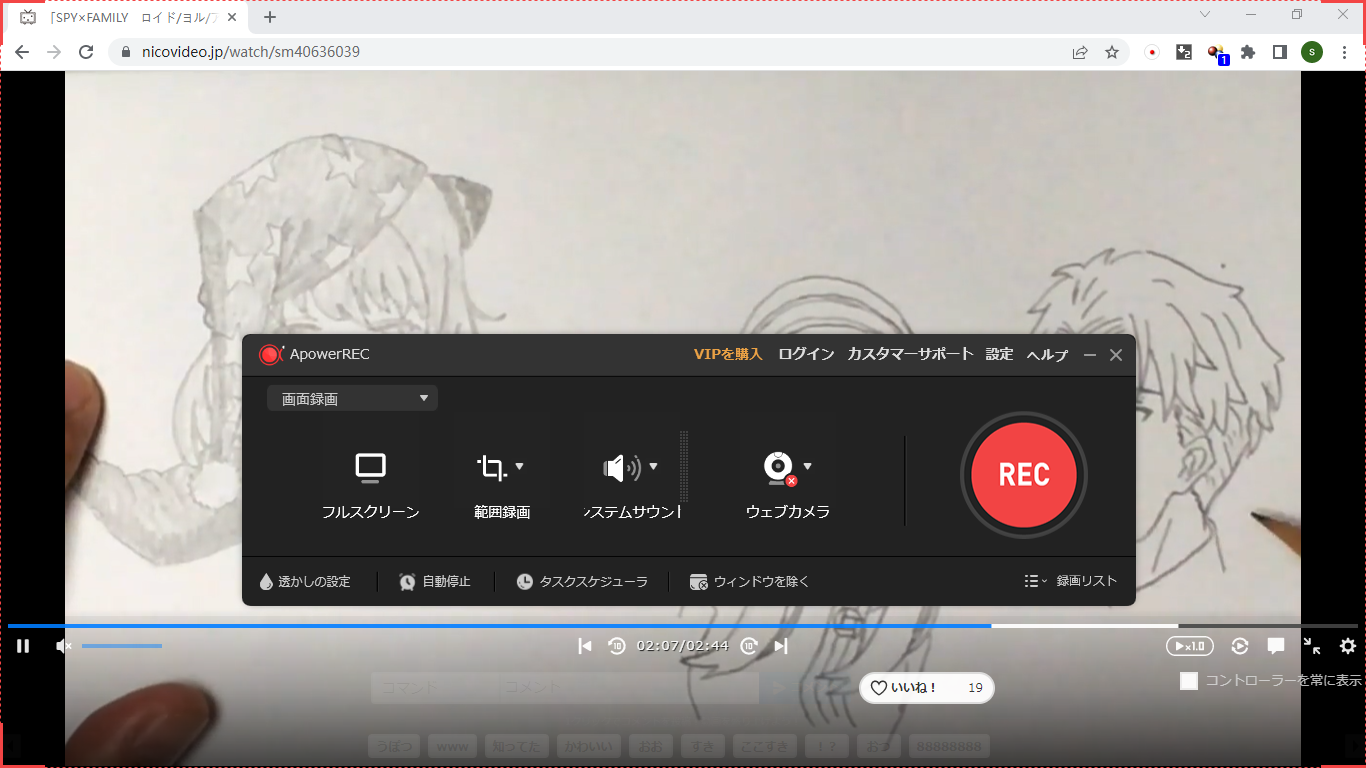Screen dimensions: 1366x768
Task: Click the red dot recorder extension icon
Action: 1152,52
